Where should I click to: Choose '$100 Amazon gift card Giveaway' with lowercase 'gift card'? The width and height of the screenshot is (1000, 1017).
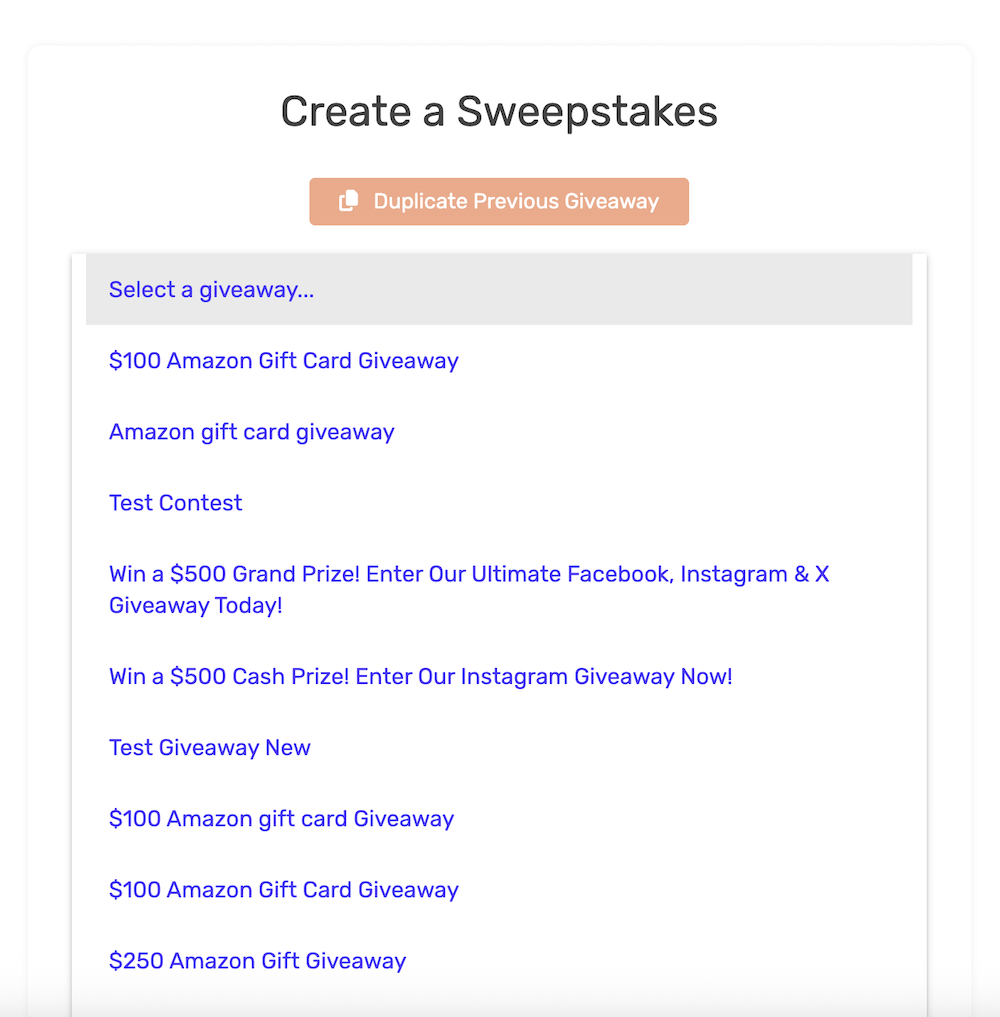[x=281, y=819]
